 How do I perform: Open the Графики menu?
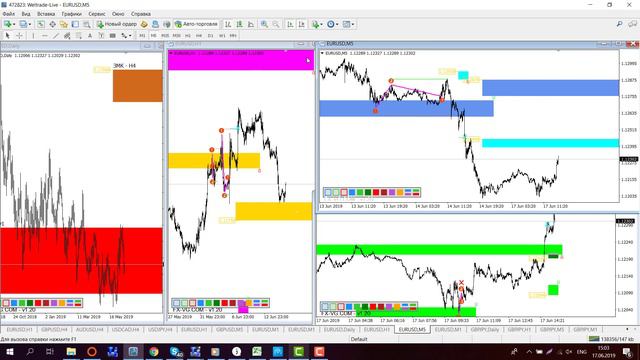pos(71,14)
